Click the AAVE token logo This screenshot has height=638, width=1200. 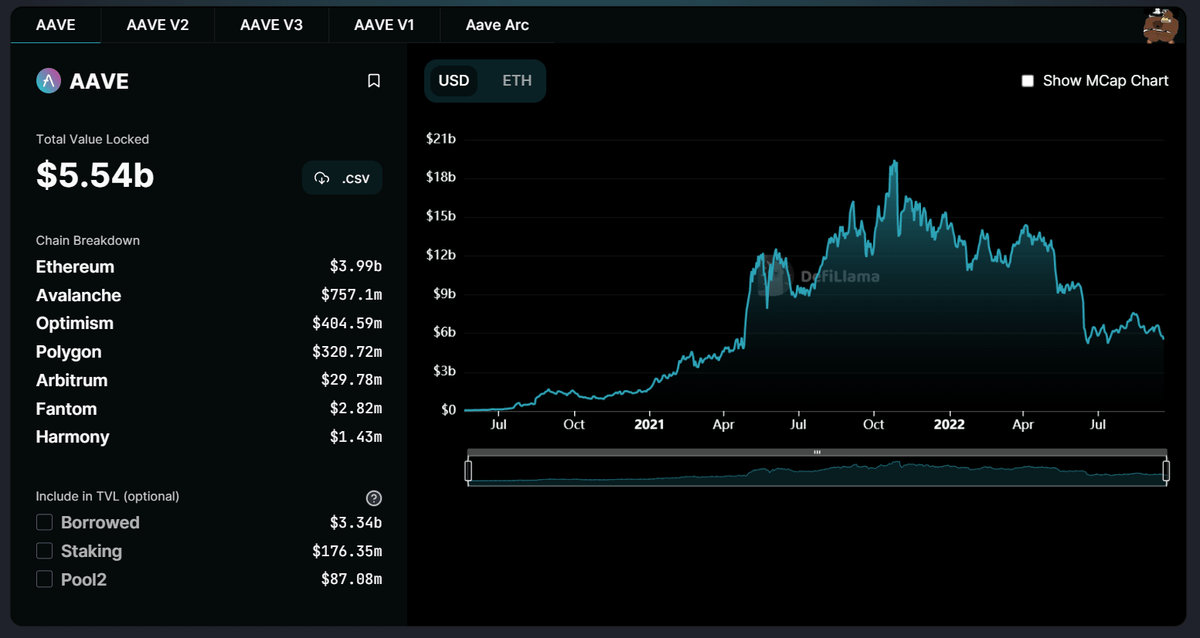pos(48,81)
